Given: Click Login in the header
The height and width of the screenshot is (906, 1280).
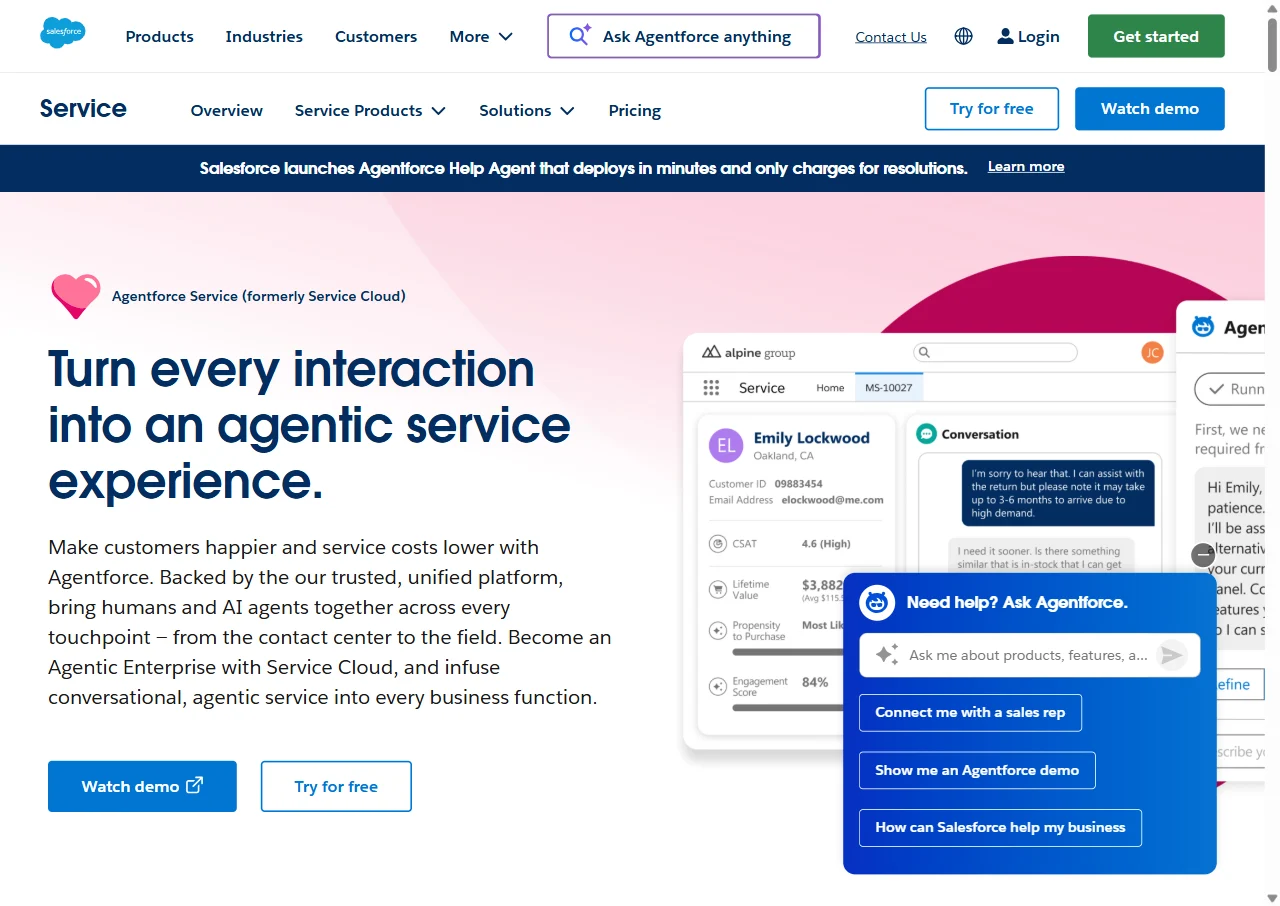Looking at the screenshot, I should 1028,36.
